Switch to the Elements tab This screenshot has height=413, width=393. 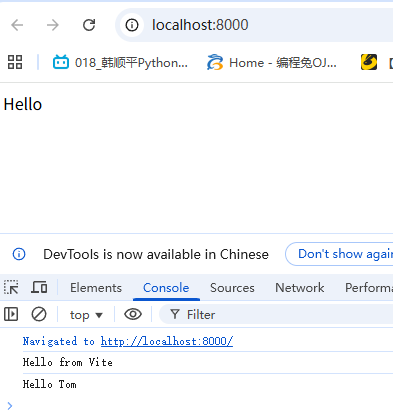96,288
